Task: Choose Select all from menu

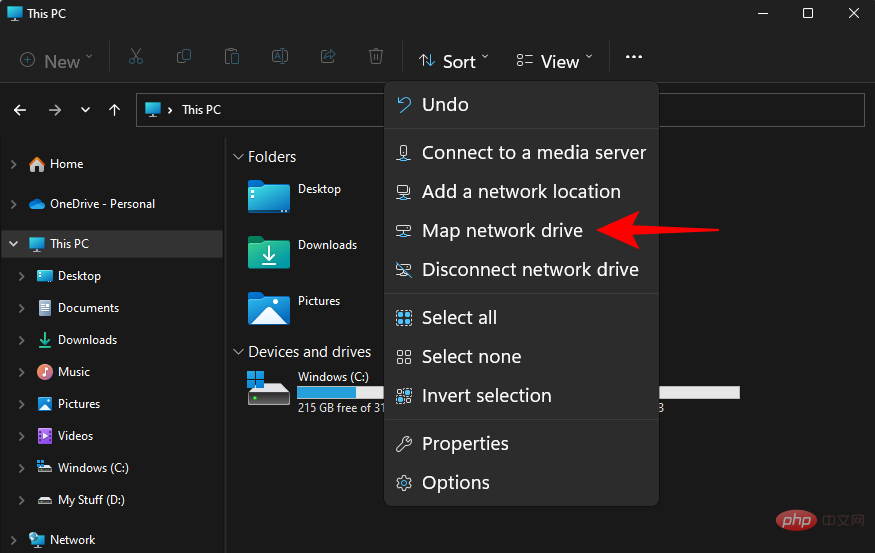Action: click(521, 318)
